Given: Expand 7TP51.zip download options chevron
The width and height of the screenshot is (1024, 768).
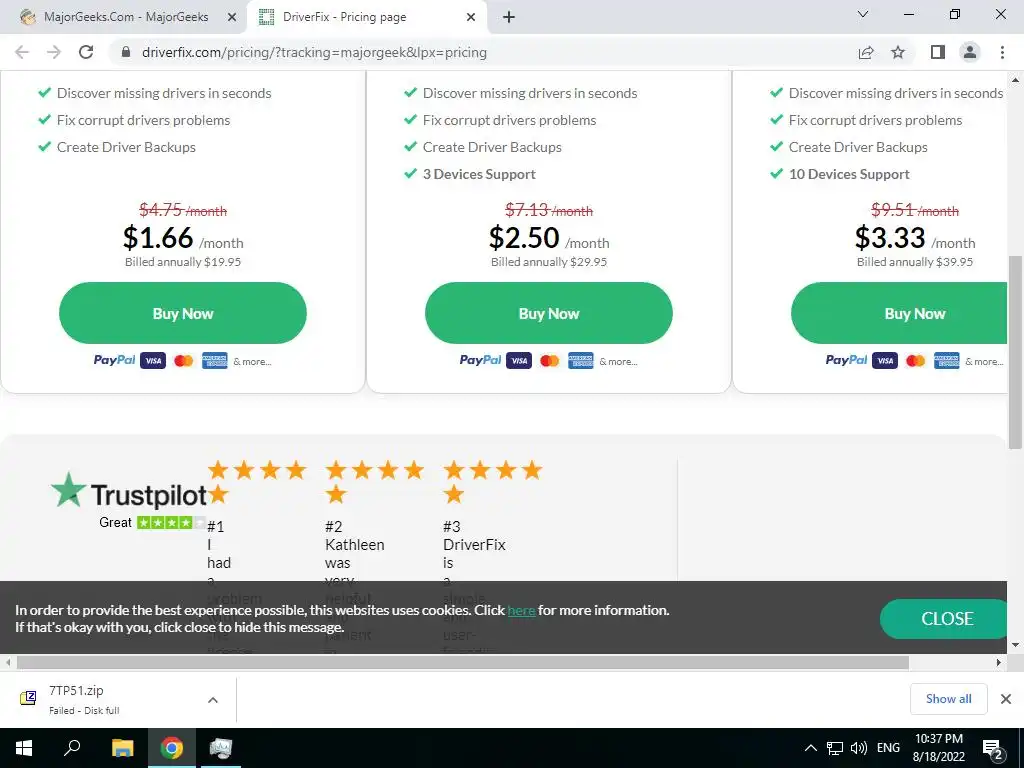Looking at the screenshot, I should [213, 700].
